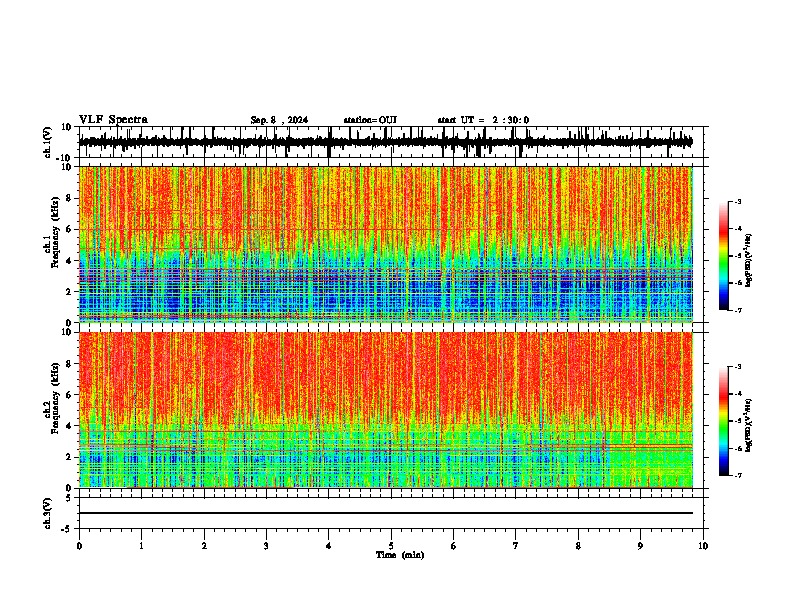This screenshot has height=612, width=792.
Task: Click the "start UT = 2 :30: 0" text
Action: 483,120
